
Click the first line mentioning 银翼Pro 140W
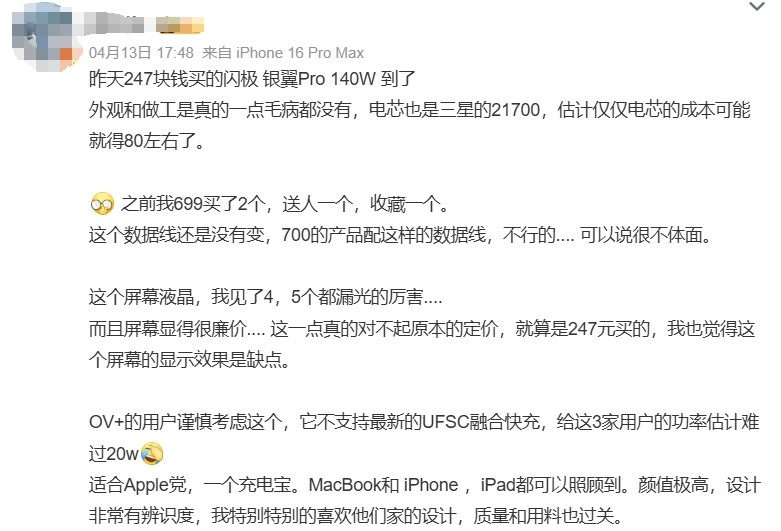[x=252, y=79]
